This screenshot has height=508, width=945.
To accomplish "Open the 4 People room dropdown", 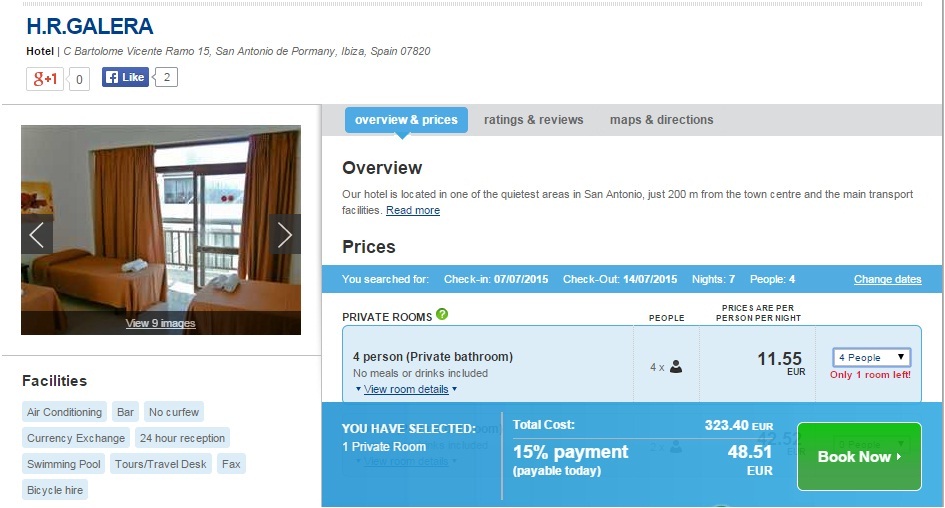I will point(871,357).
